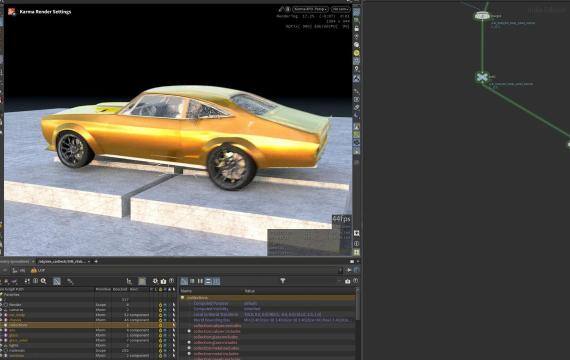The height and width of the screenshot is (360, 570).
Task: Select the Render row in scene graph tree
Action: pyautogui.click(x=87, y=305)
